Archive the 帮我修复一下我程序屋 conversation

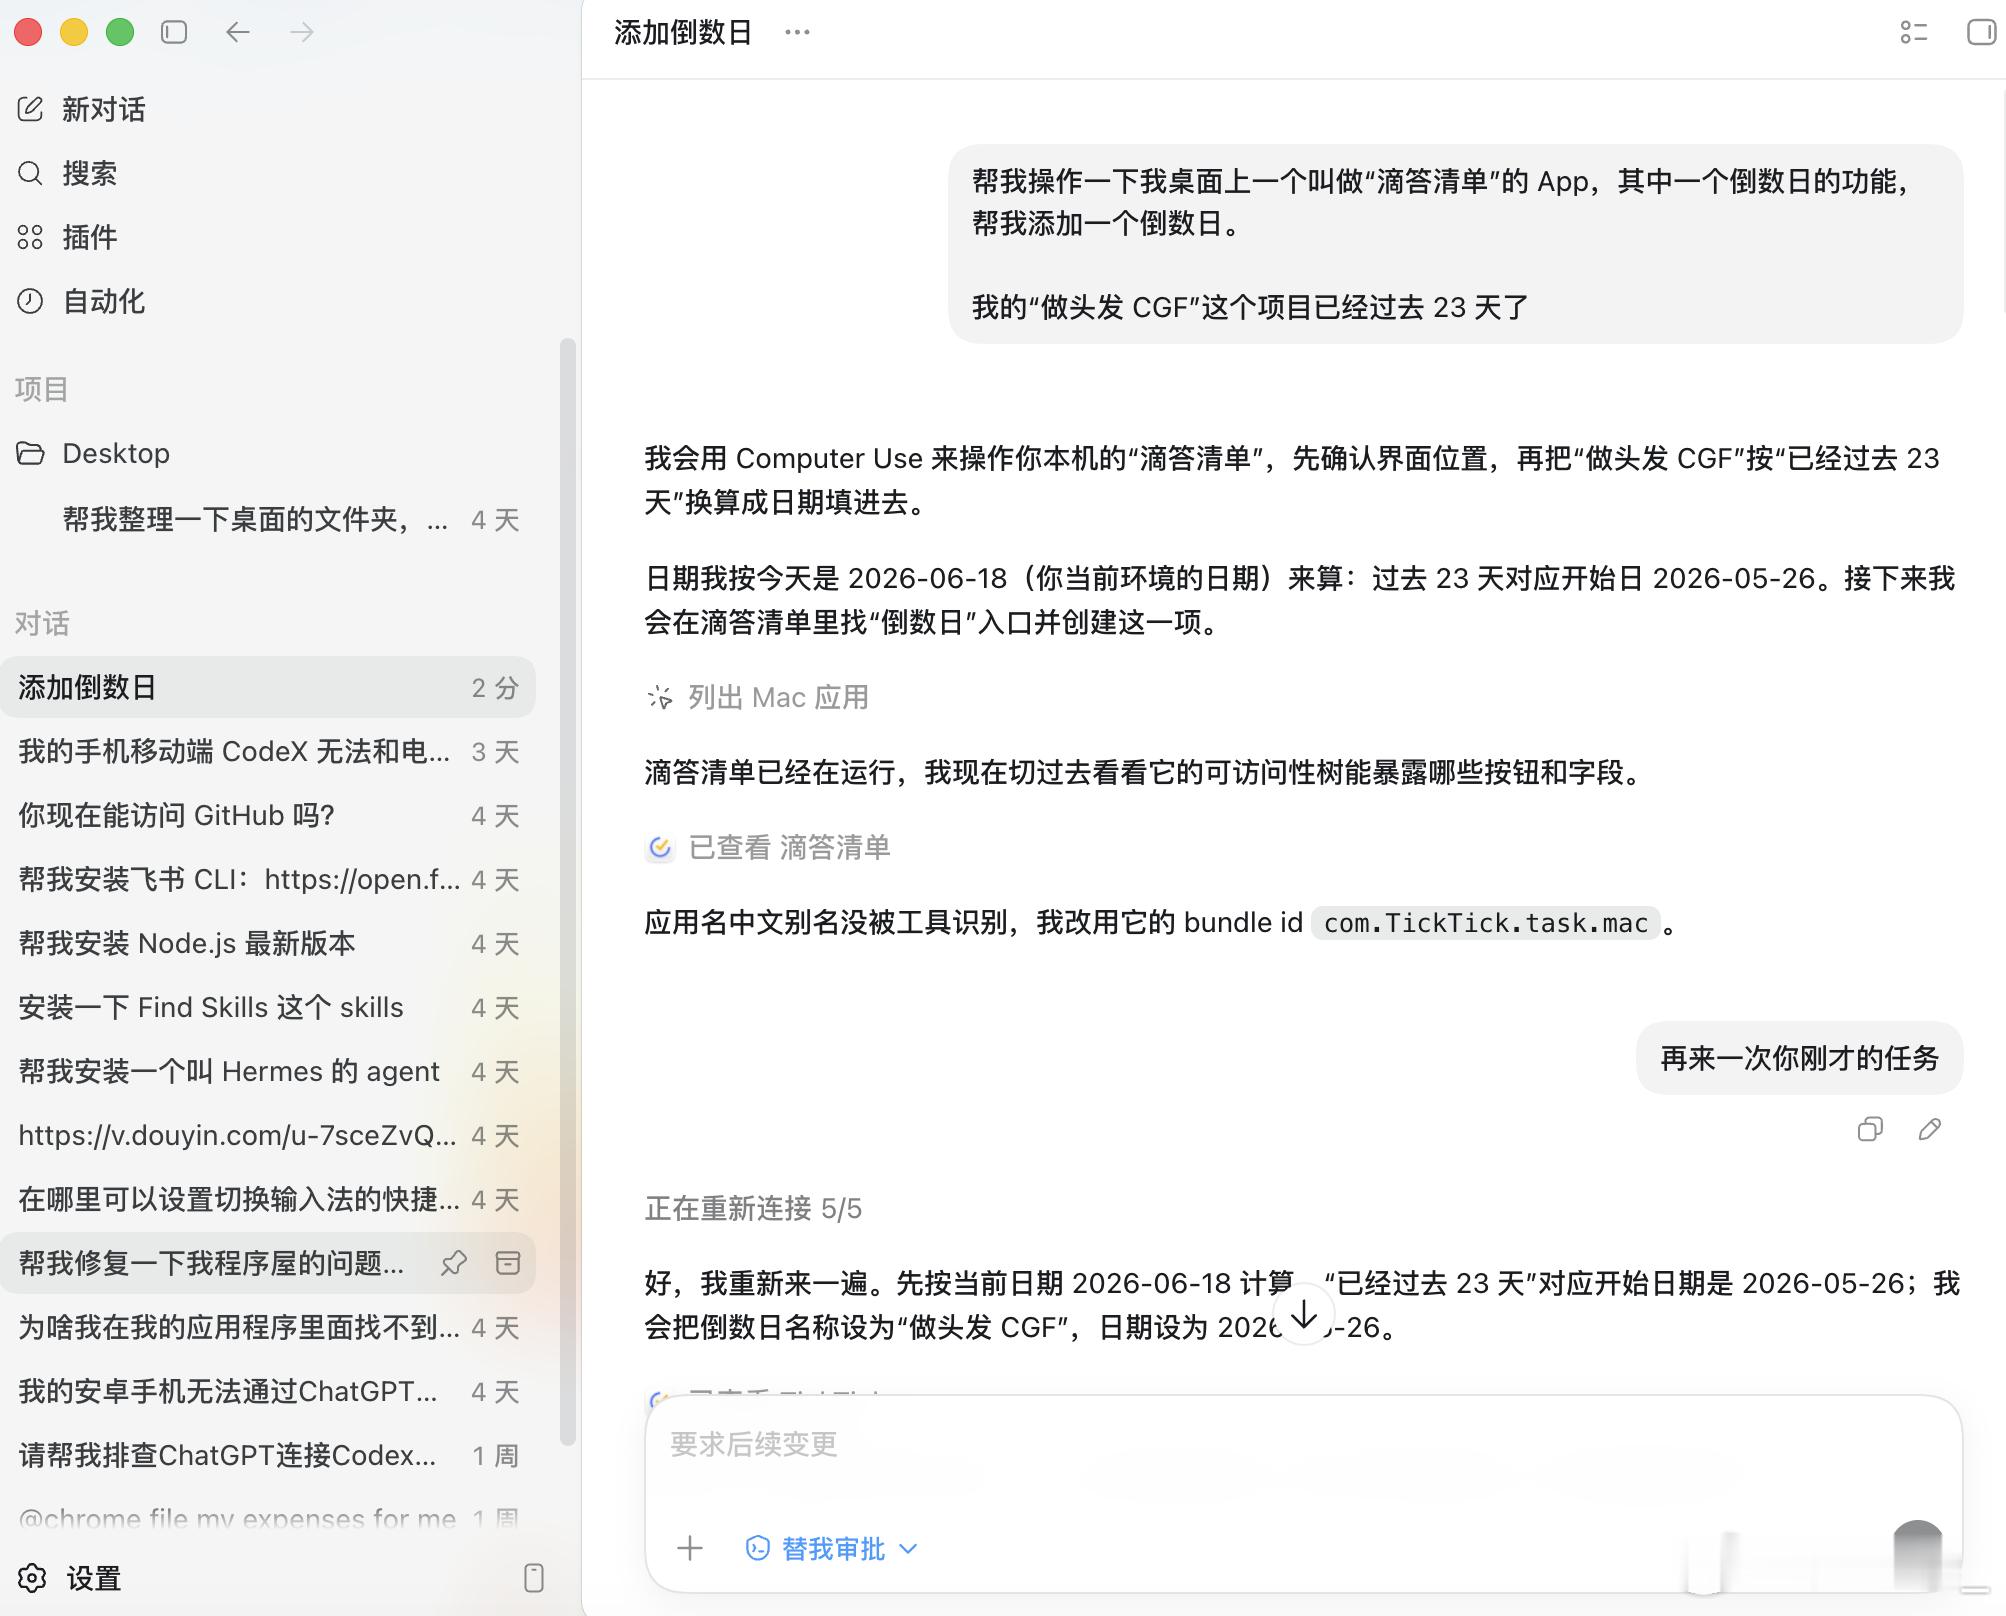[508, 1263]
